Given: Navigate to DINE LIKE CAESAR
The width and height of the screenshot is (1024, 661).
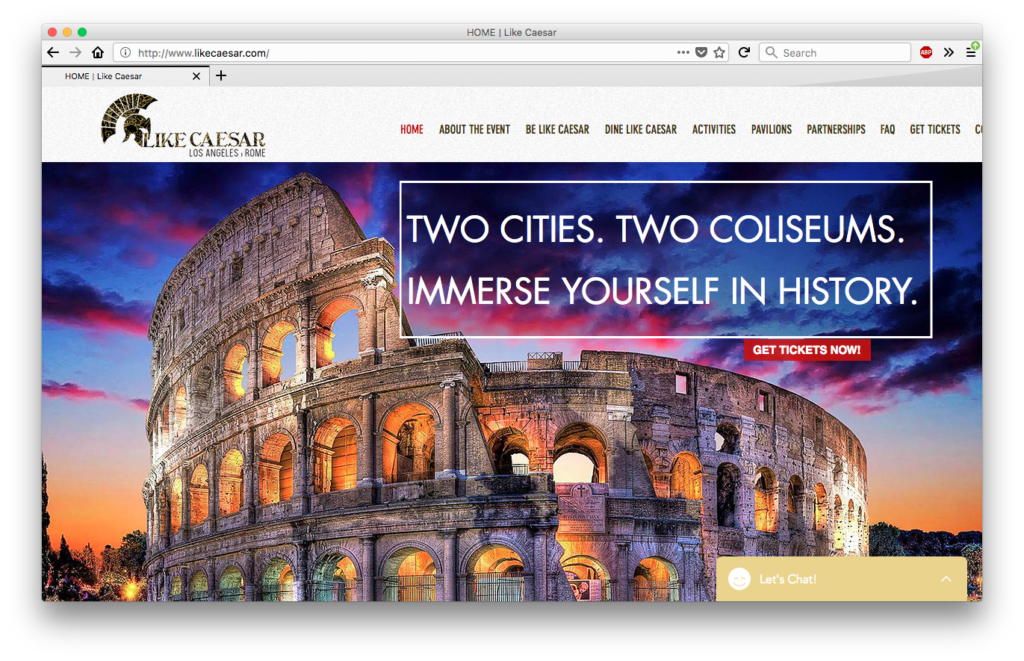Looking at the screenshot, I should click(x=641, y=129).
